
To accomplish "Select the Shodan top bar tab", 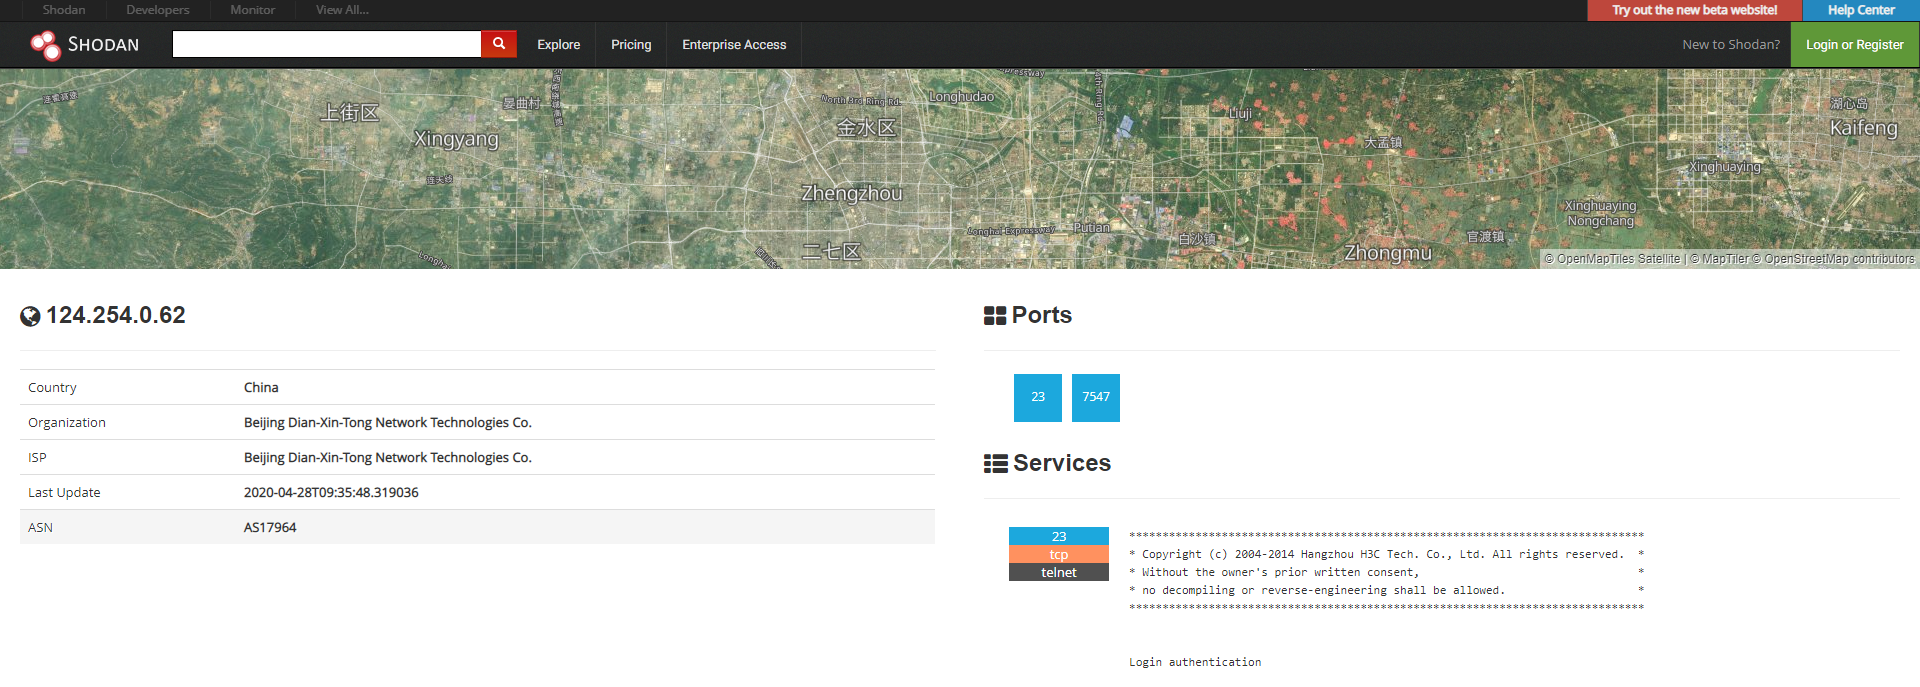I will point(64,10).
